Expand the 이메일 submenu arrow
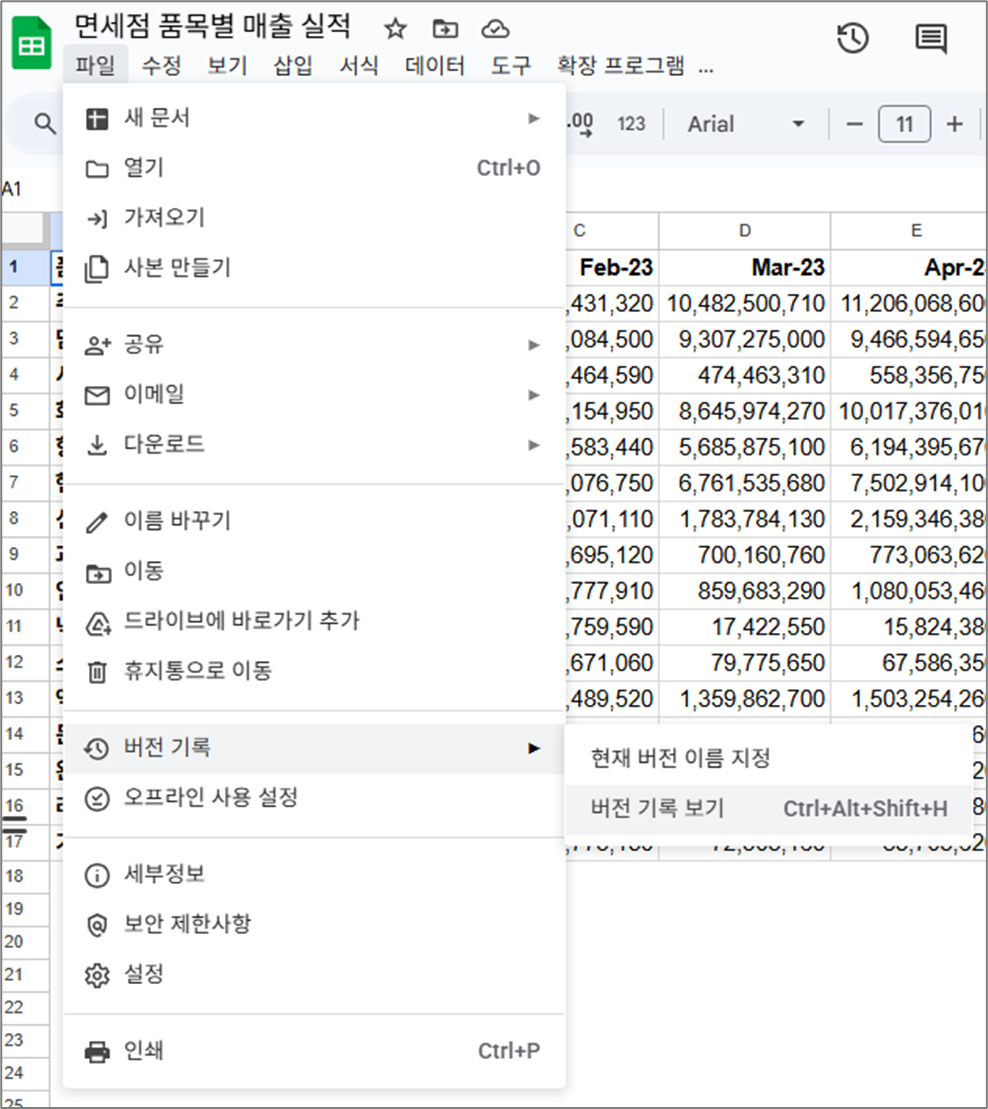The width and height of the screenshot is (988, 1109). click(534, 395)
